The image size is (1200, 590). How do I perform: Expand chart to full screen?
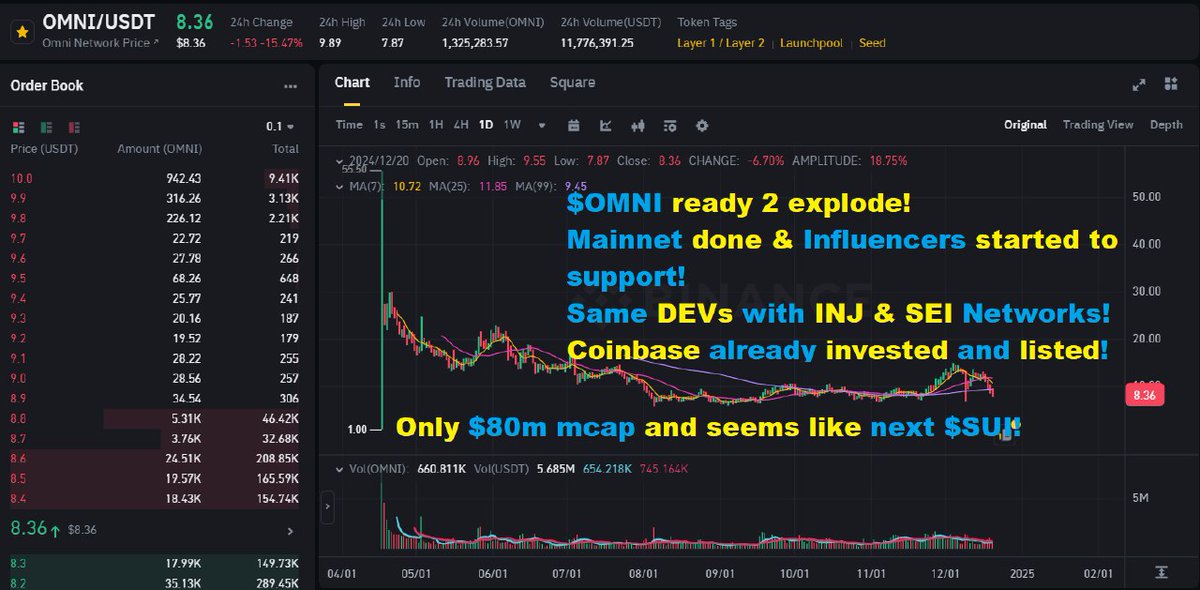click(x=1138, y=86)
